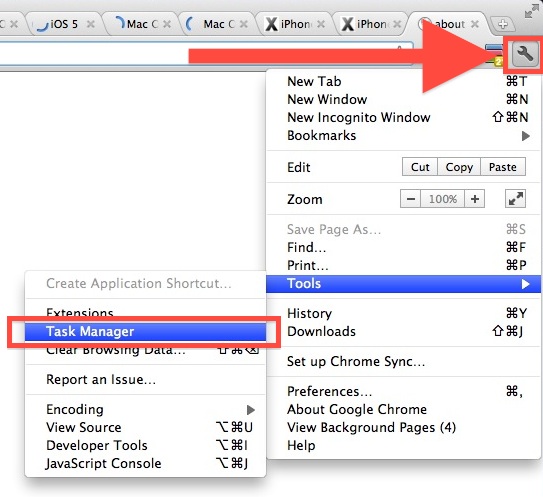Viewport: 543px width, 497px height.
Task: Select Clear Browsing Data…
Action: (x=145, y=350)
